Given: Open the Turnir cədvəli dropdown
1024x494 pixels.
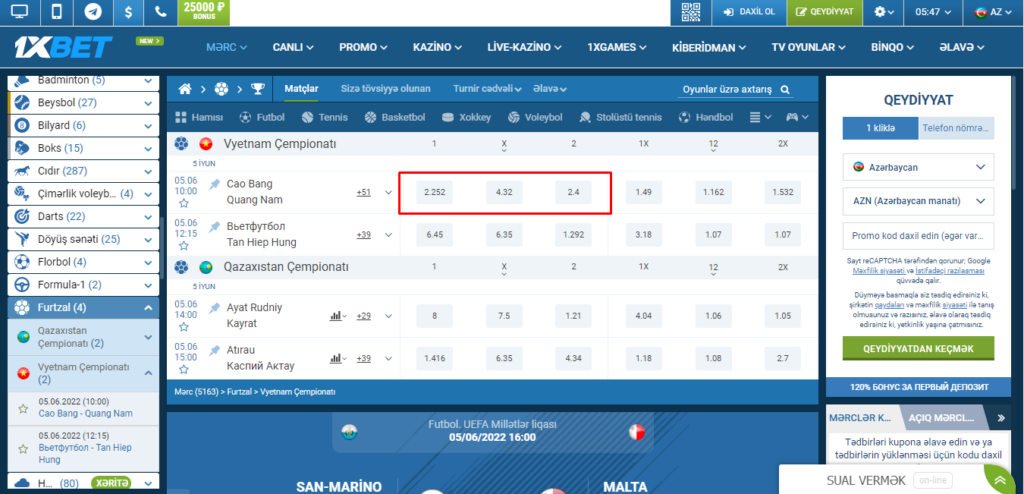Looking at the screenshot, I should (x=487, y=89).
